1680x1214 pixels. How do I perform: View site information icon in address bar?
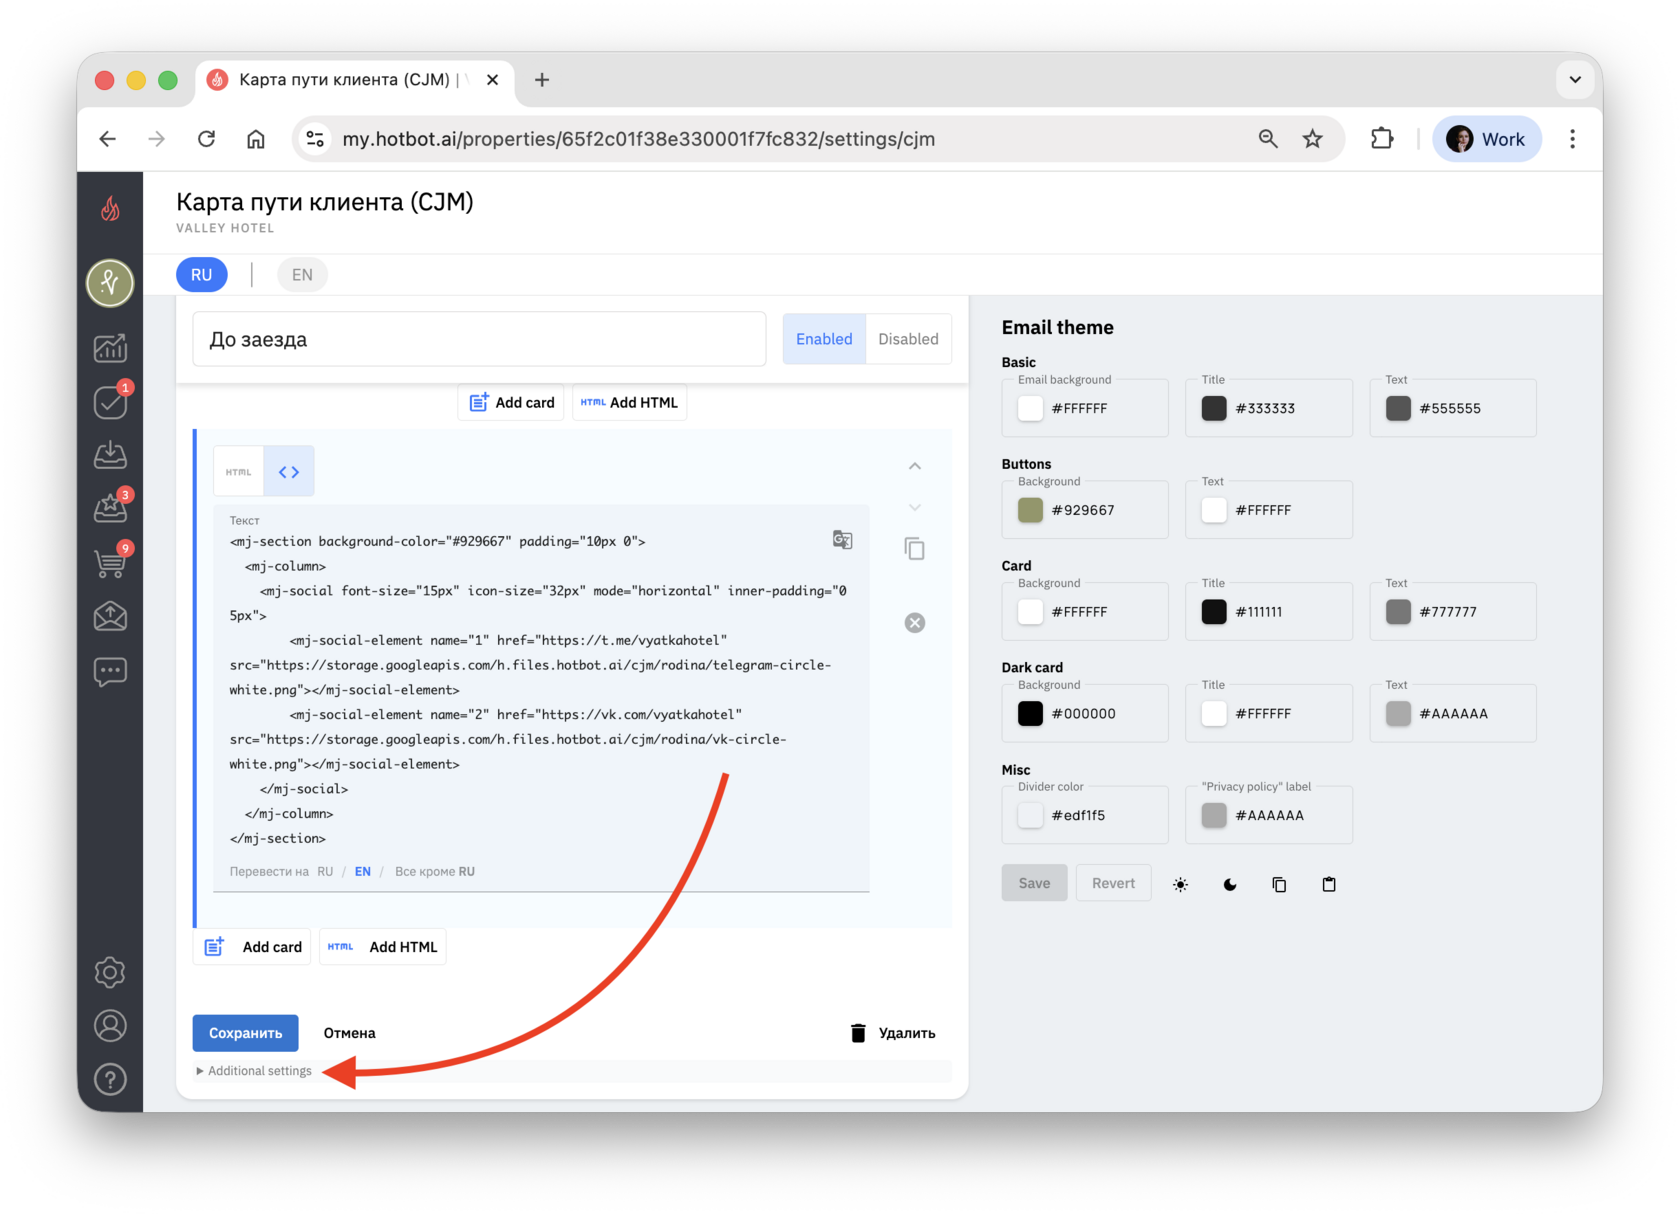coord(316,139)
